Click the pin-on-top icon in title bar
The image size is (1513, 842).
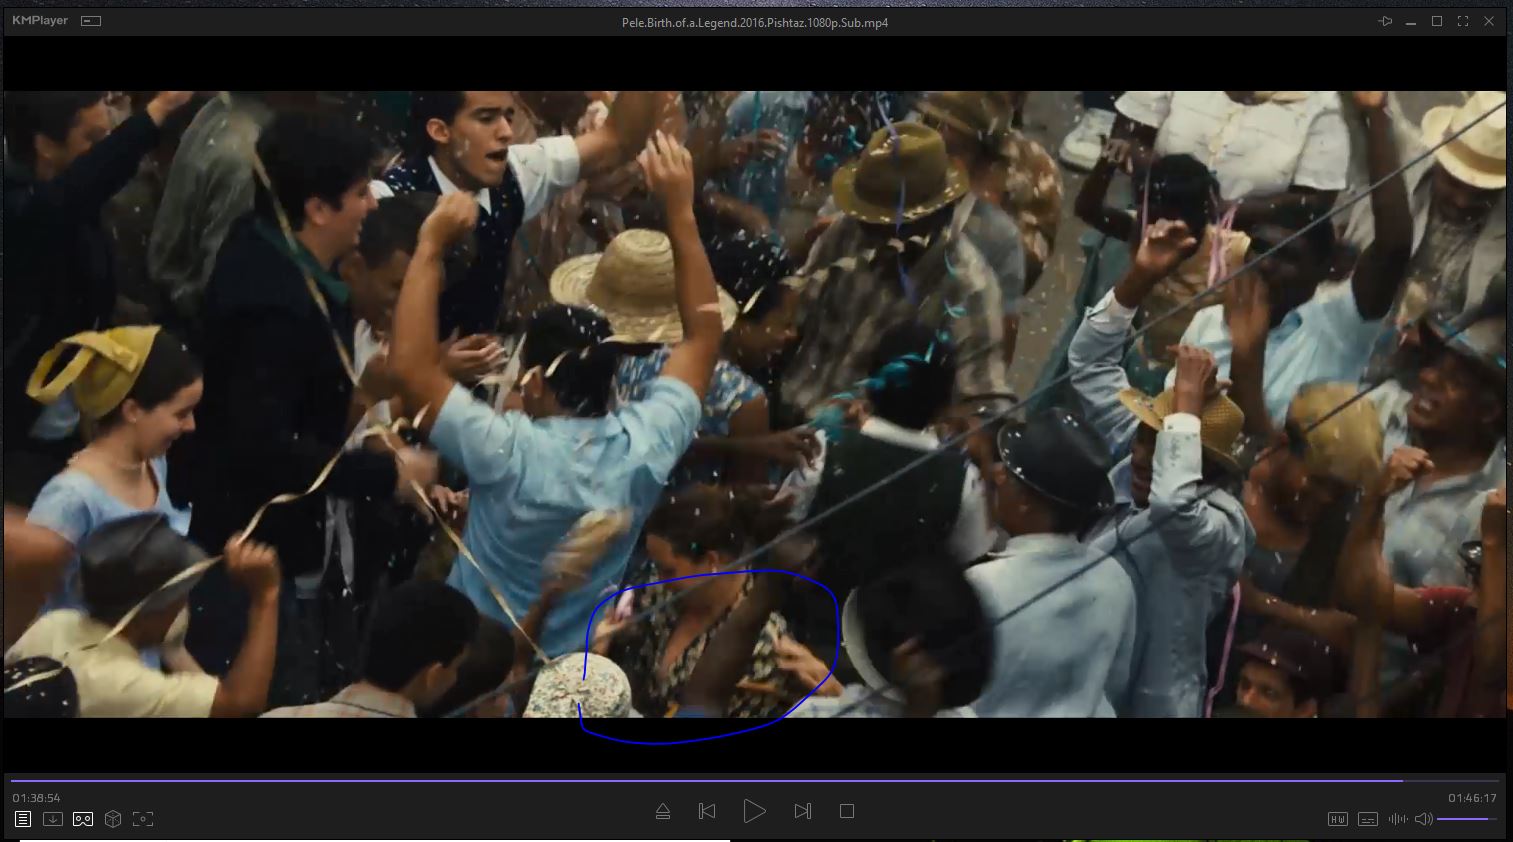pos(1385,21)
